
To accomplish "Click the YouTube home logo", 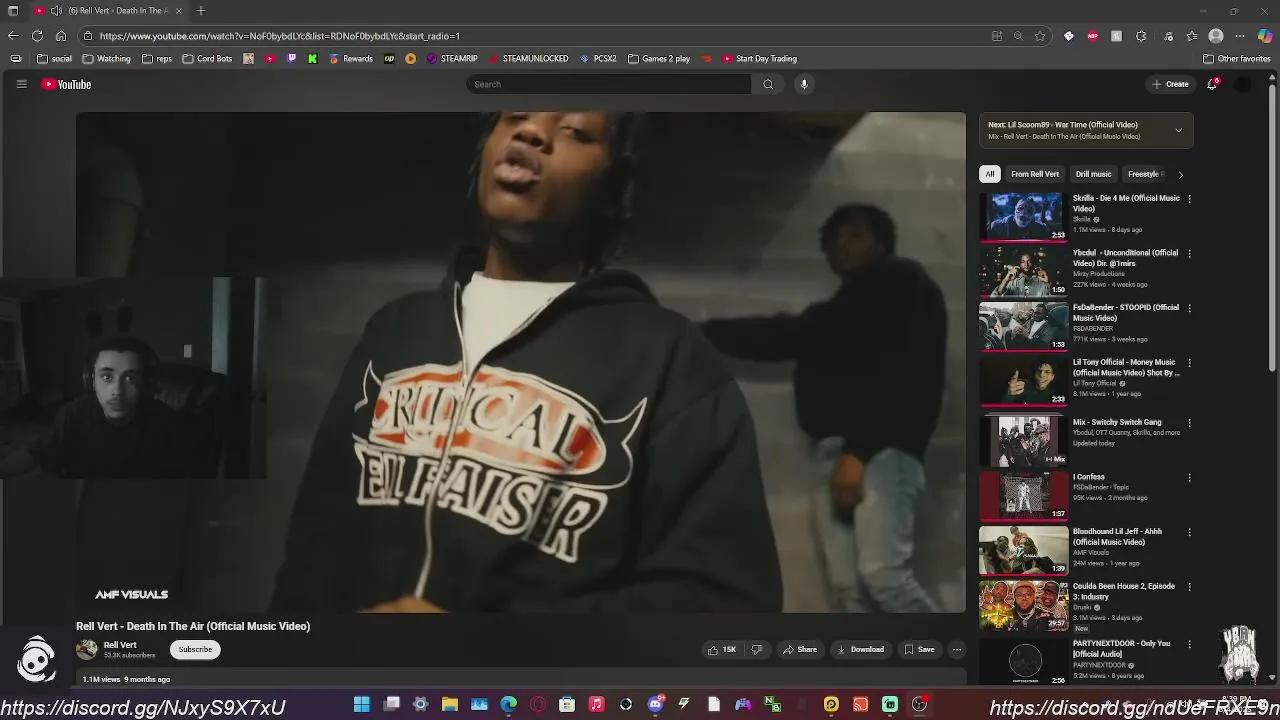I will pyautogui.click(x=66, y=85).
